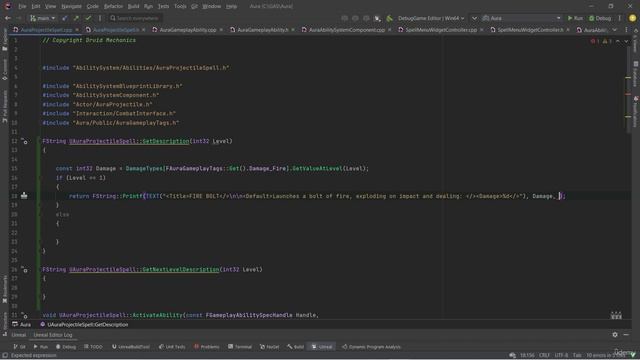640x360 pixels.
Task: Open the Window menu
Action: 211,6
